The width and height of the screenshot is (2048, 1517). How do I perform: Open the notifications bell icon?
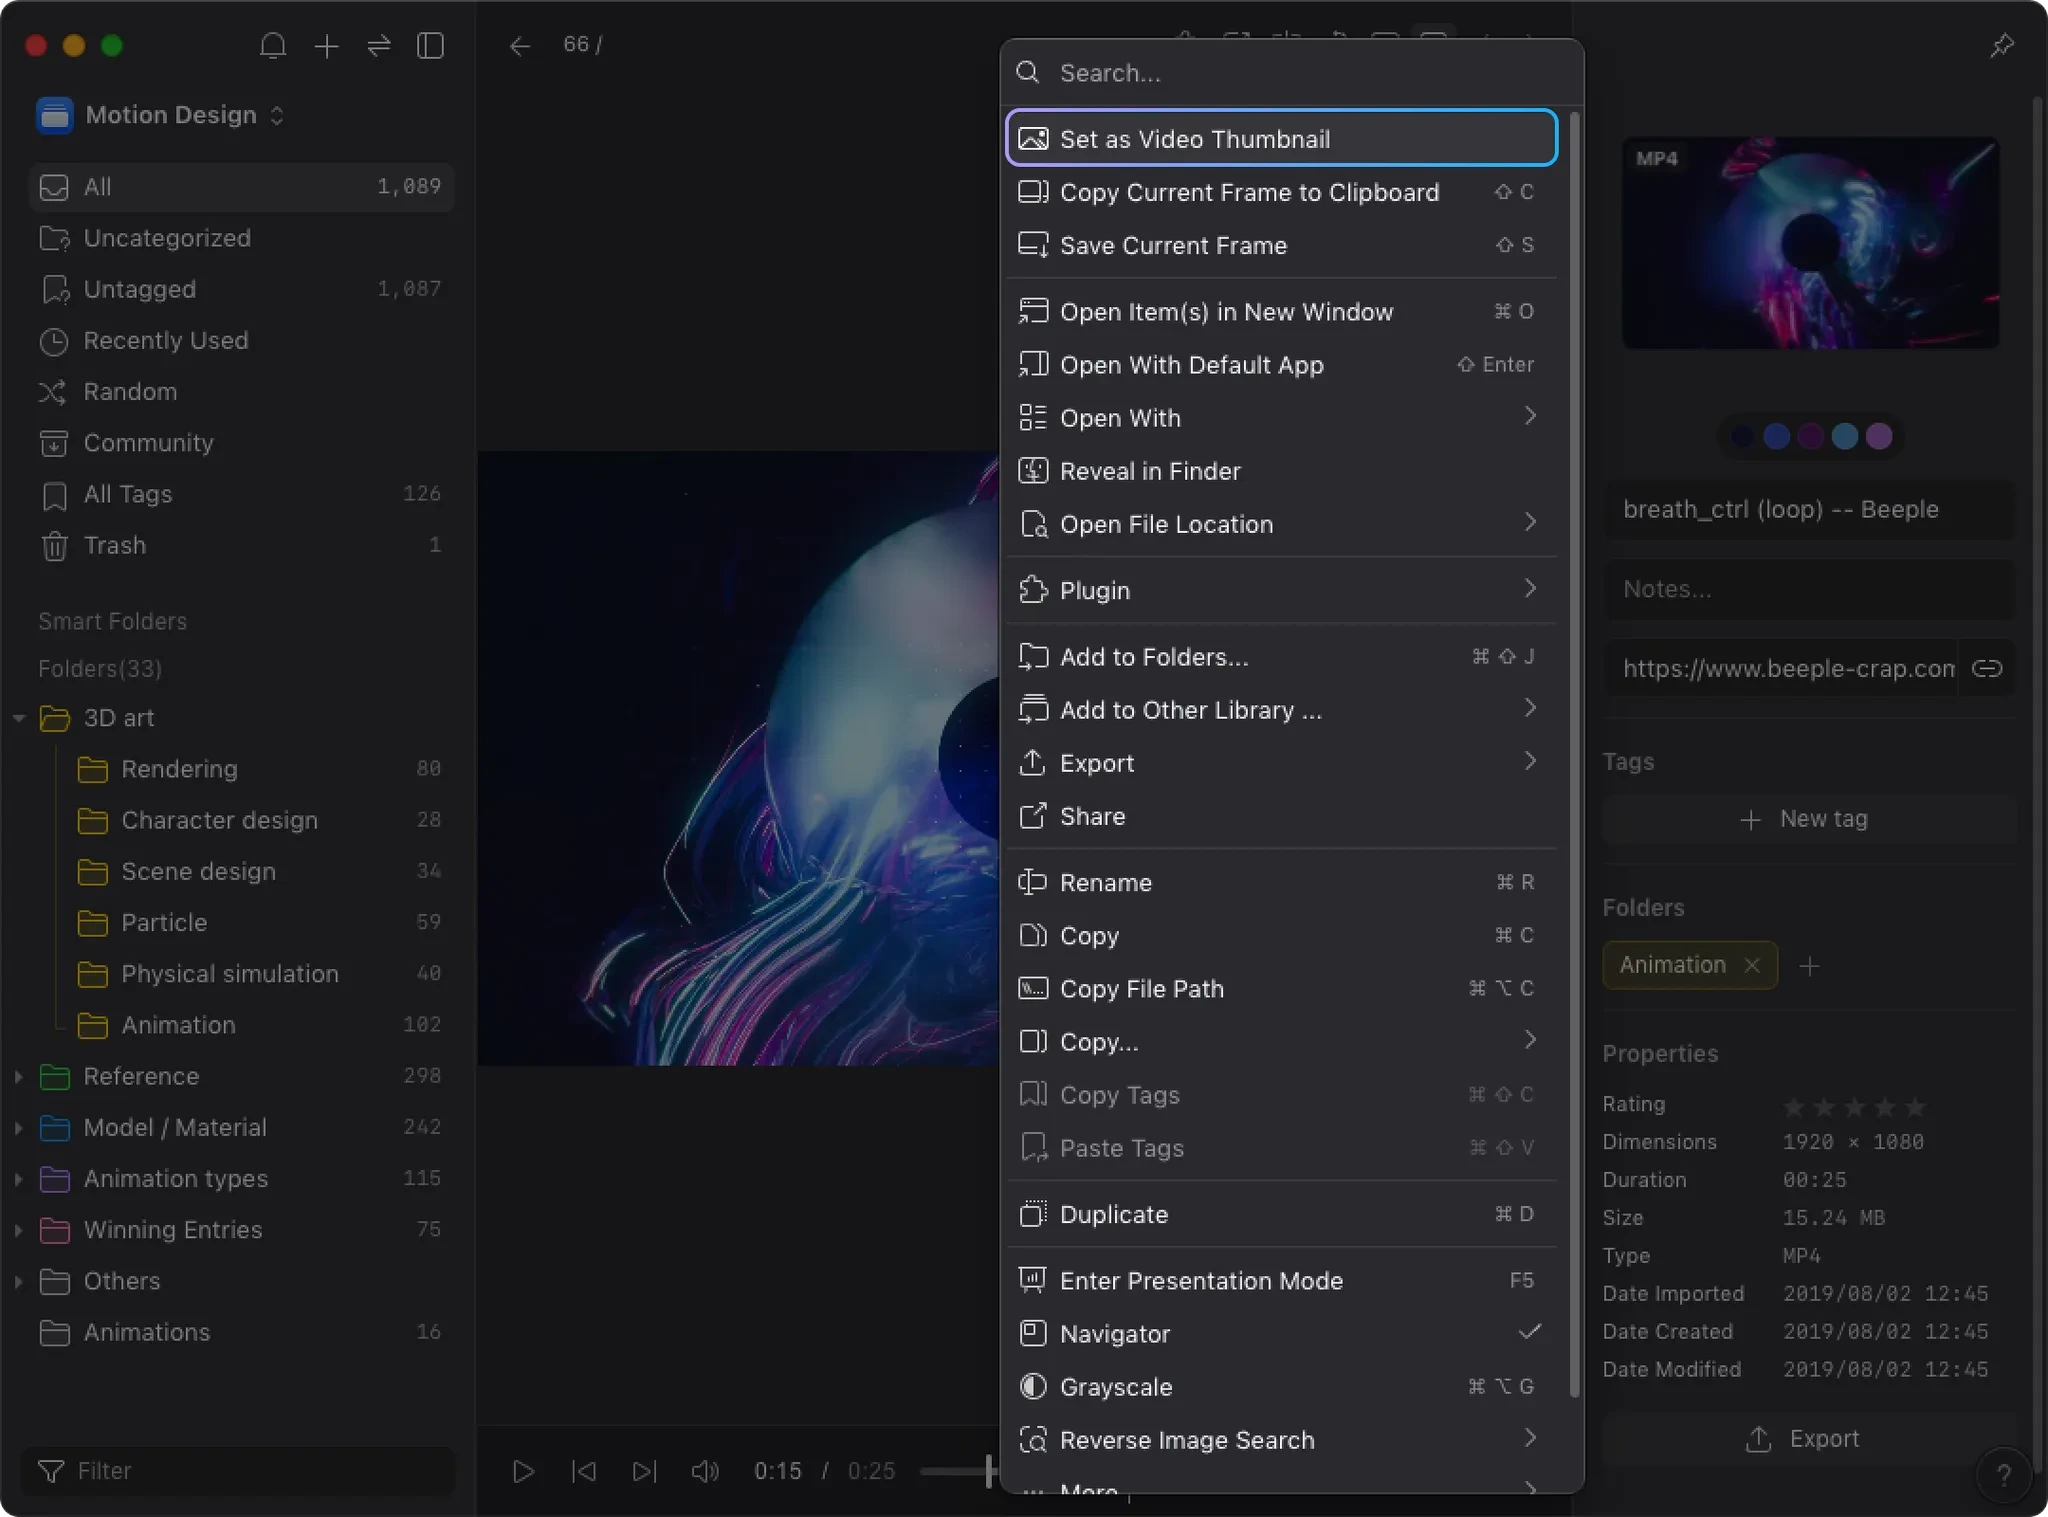[x=272, y=45]
